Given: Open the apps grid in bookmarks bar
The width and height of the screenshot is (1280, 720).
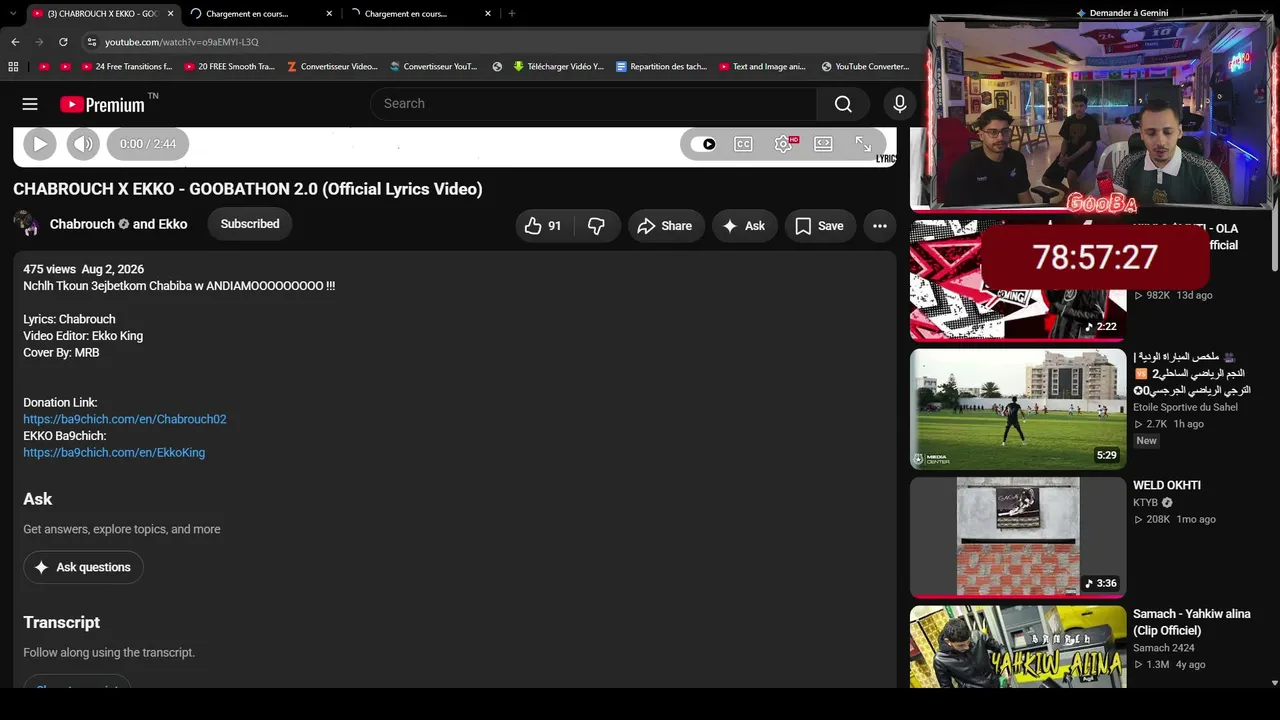Looking at the screenshot, I should pyautogui.click(x=13, y=67).
